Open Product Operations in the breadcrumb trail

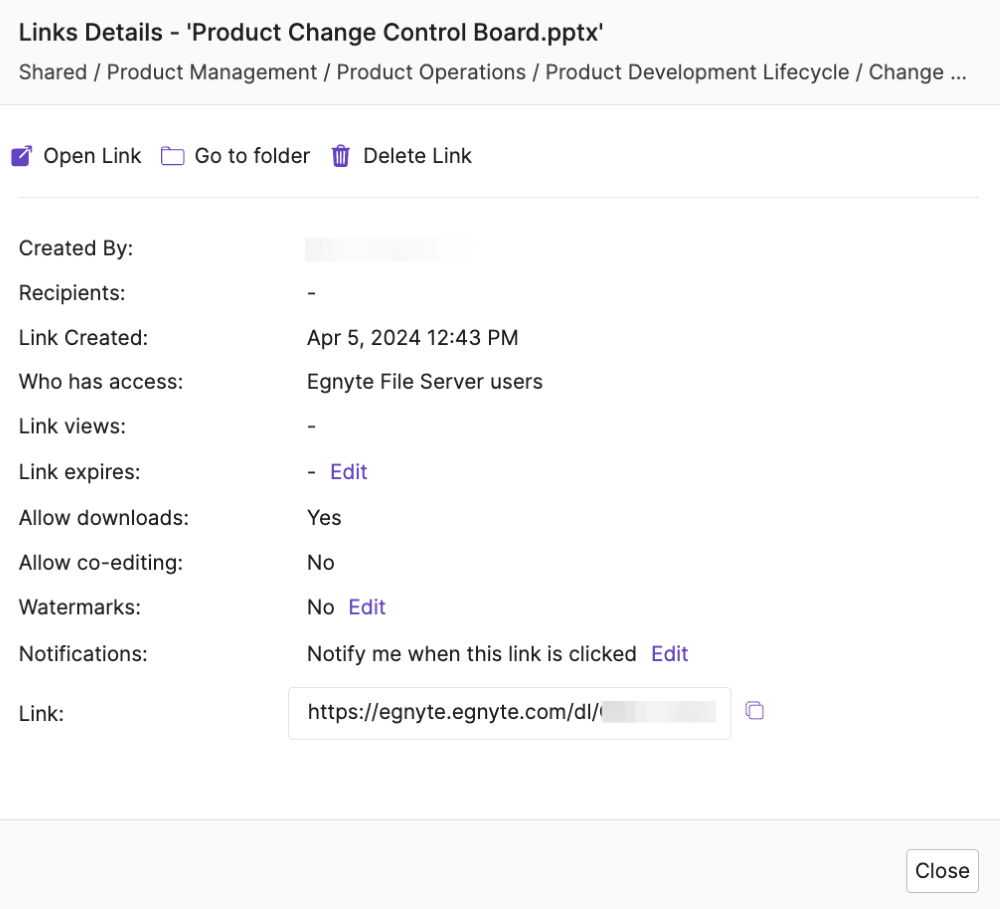click(x=431, y=72)
